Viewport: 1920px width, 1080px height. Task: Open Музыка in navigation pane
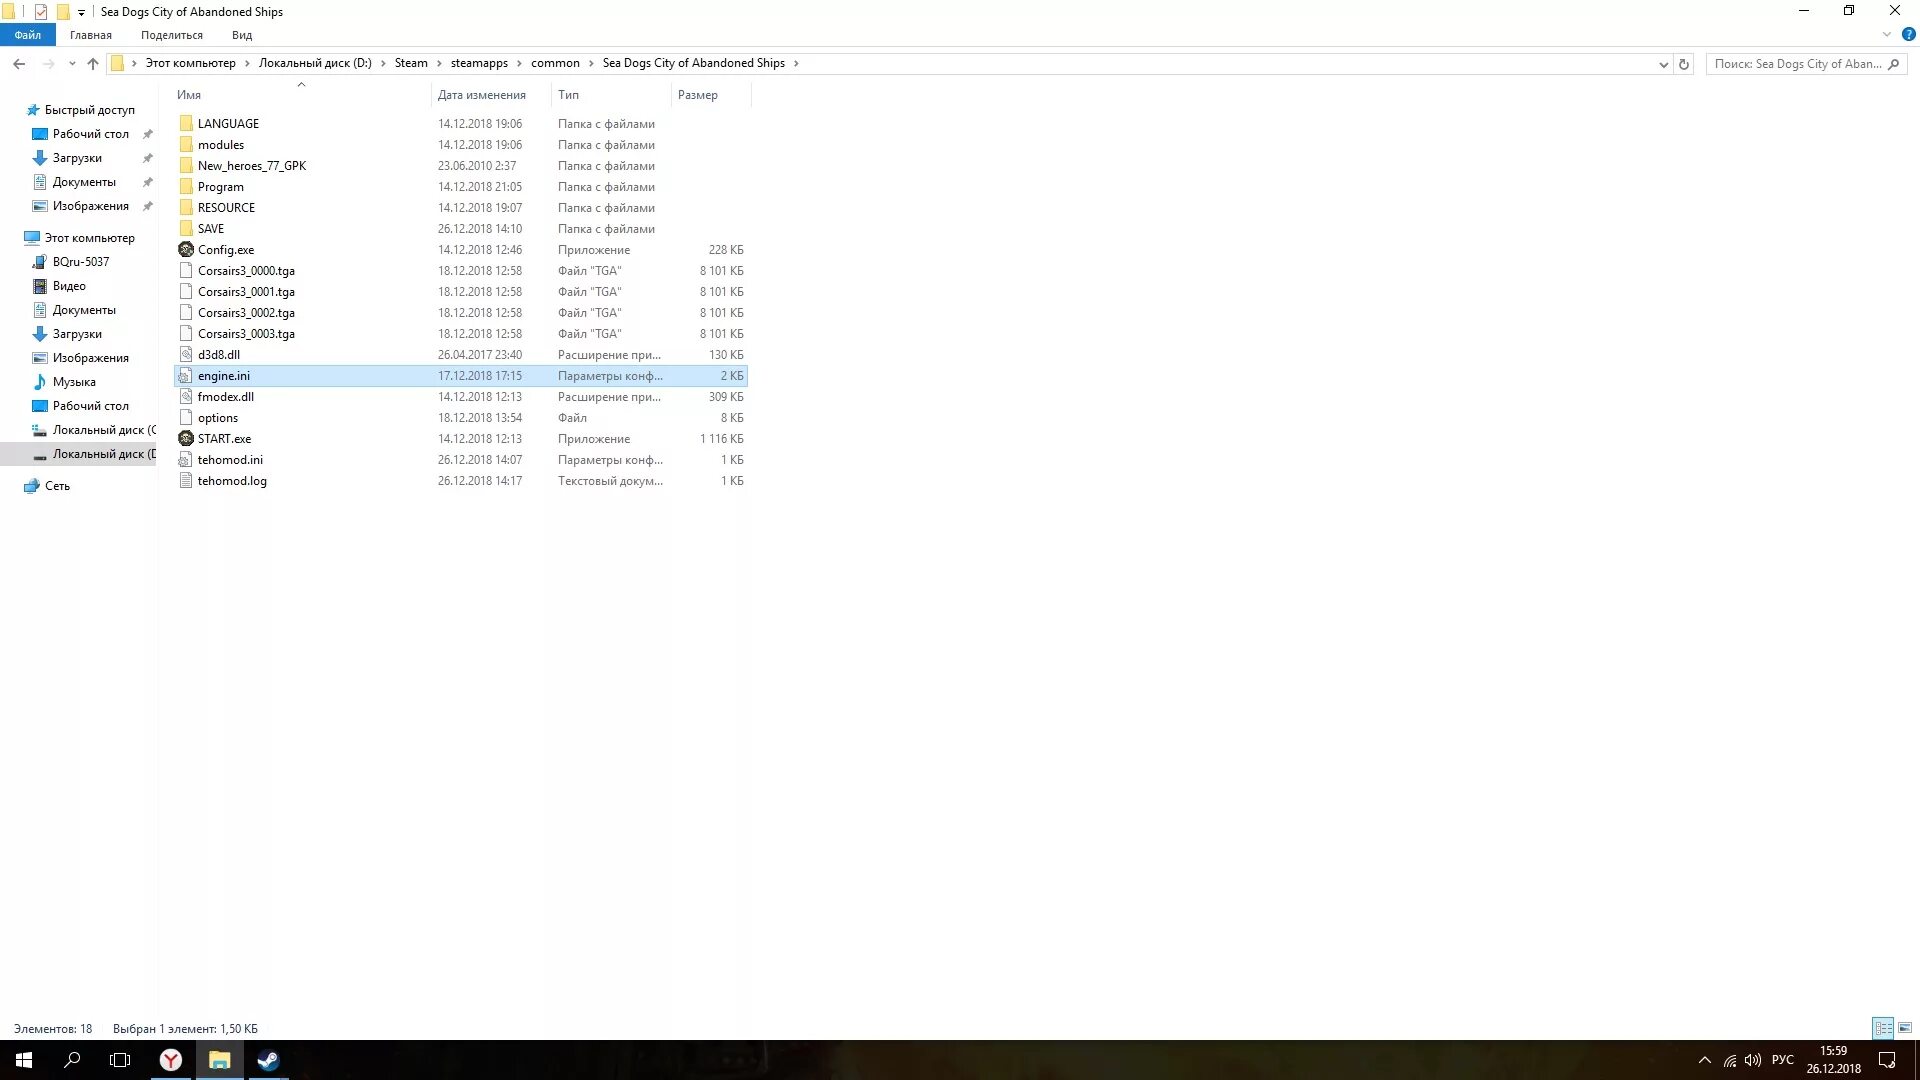pos(74,382)
